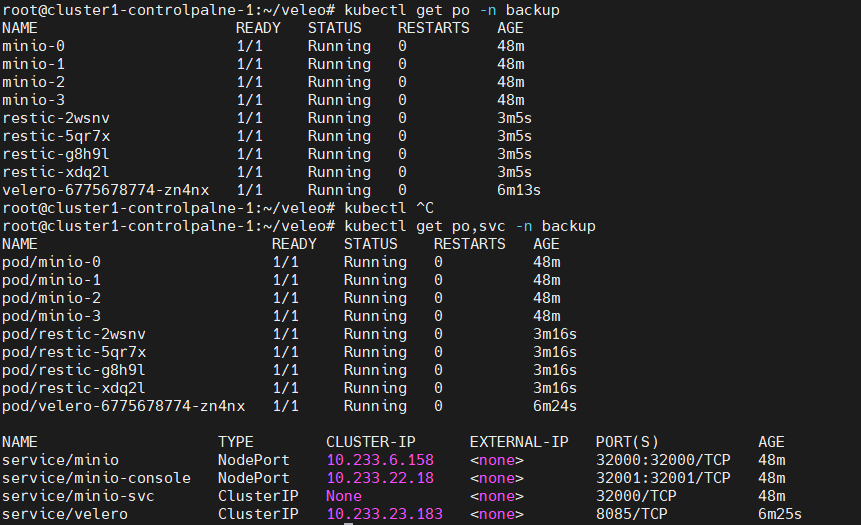The image size is (861, 525).
Task: Click restic-5qr7x in the first pod list
Action: click(56, 136)
